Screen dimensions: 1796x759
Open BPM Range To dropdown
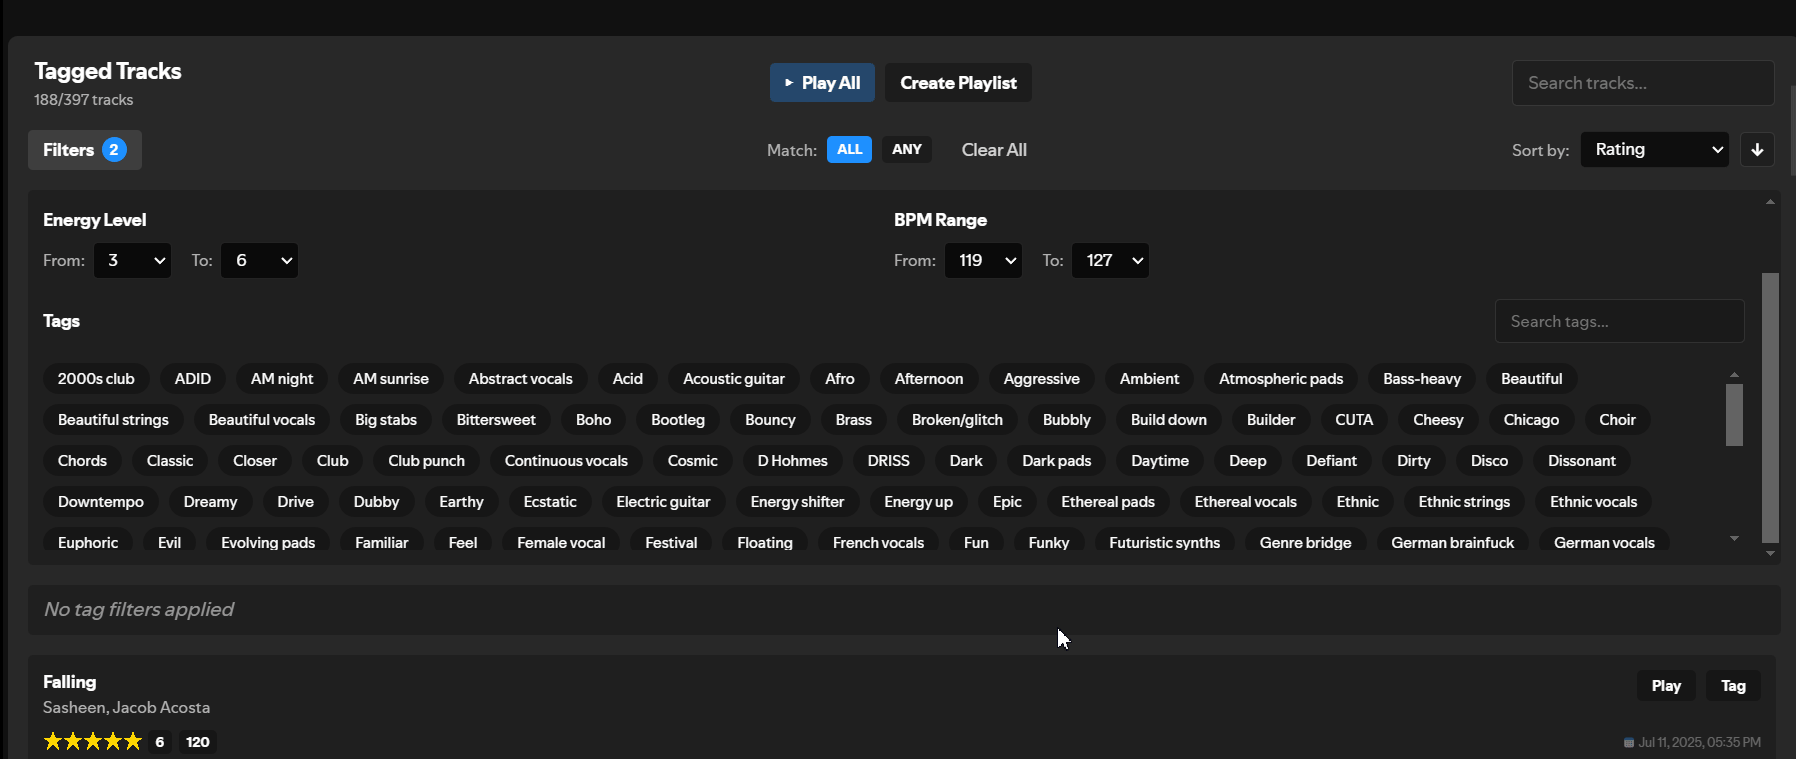[x=1110, y=260]
